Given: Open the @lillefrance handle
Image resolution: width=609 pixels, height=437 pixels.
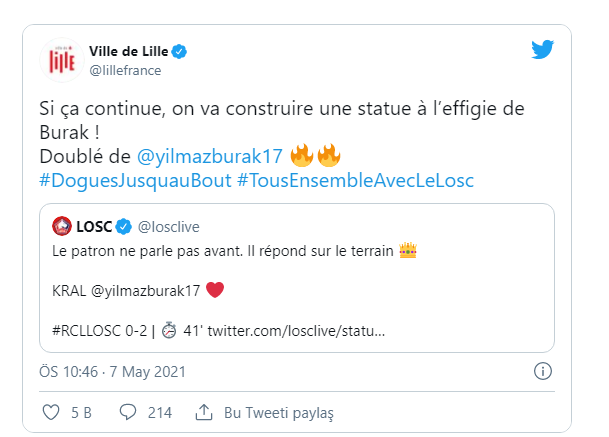Looking at the screenshot, I should point(125,70).
